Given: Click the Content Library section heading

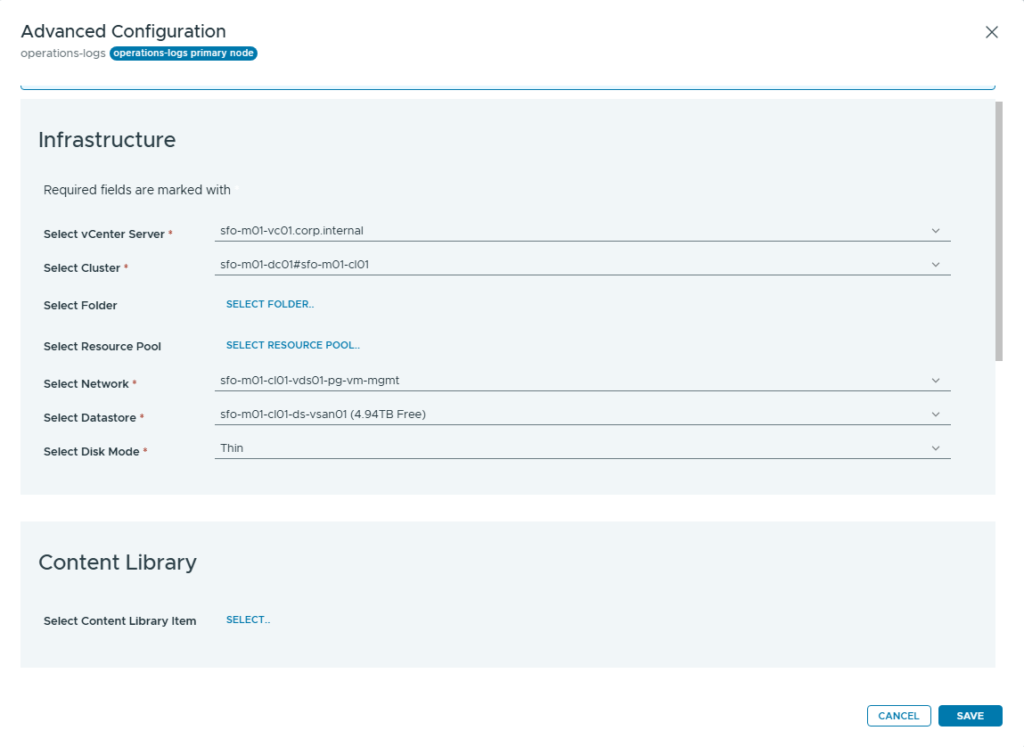Looking at the screenshot, I should tap(117, 563).
